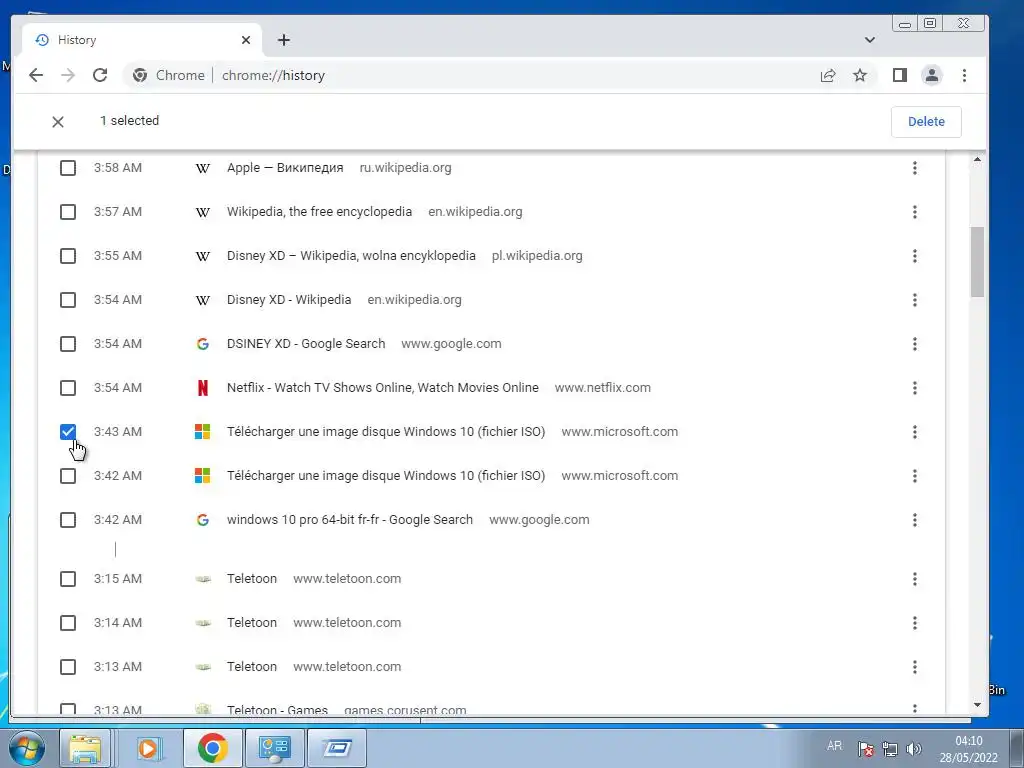Open actions menu for Apple — Википедия entry

tap(914, 168)
